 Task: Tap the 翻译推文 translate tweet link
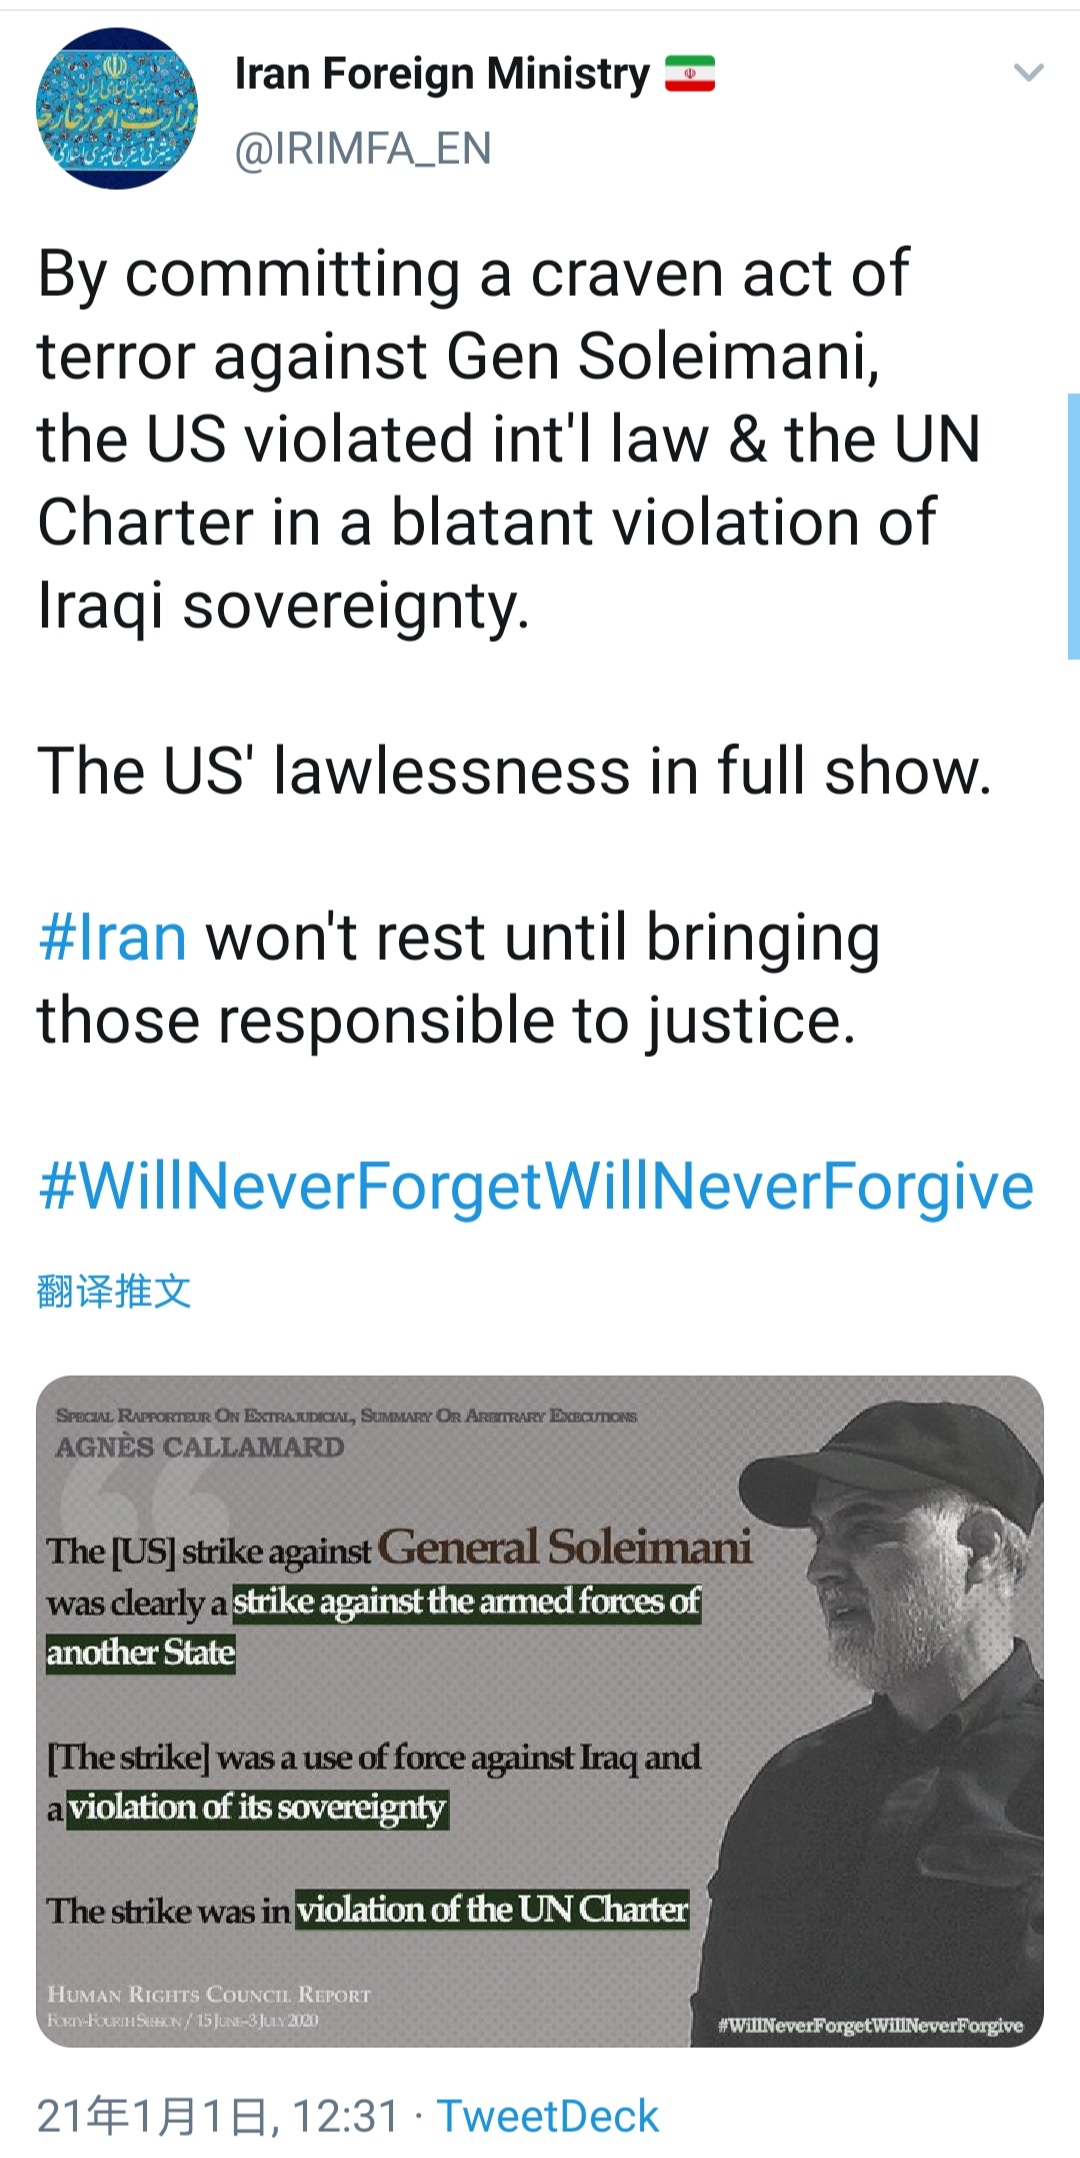[113, 1291]
